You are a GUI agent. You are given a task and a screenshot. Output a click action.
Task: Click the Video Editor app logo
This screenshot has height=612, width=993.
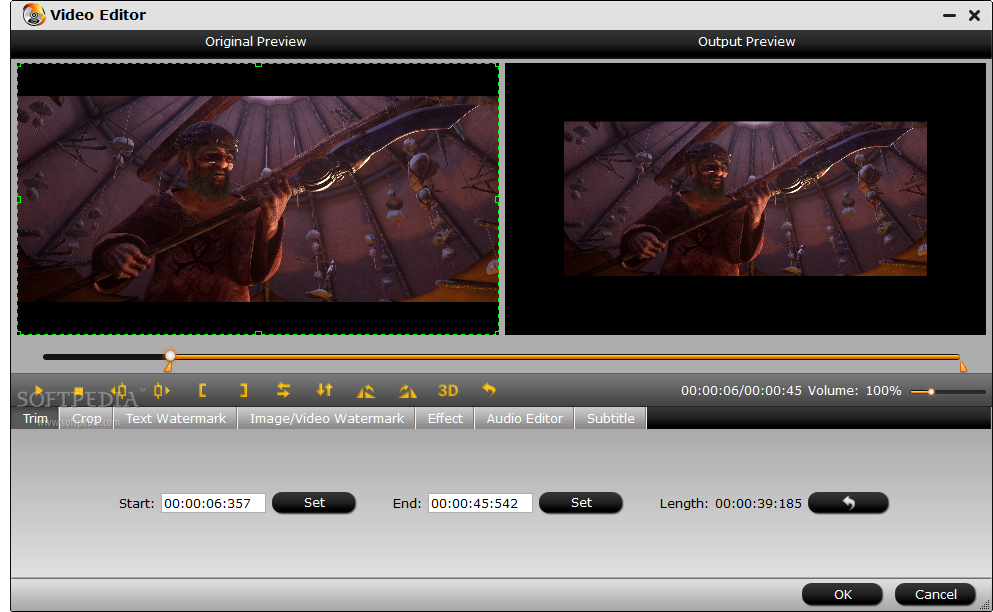pyautogui.click(x=34, y=15)
